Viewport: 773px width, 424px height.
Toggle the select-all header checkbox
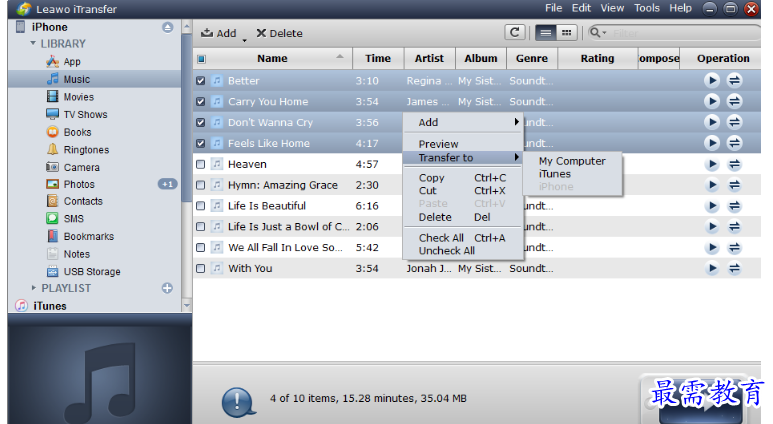(x=201, y=59)
